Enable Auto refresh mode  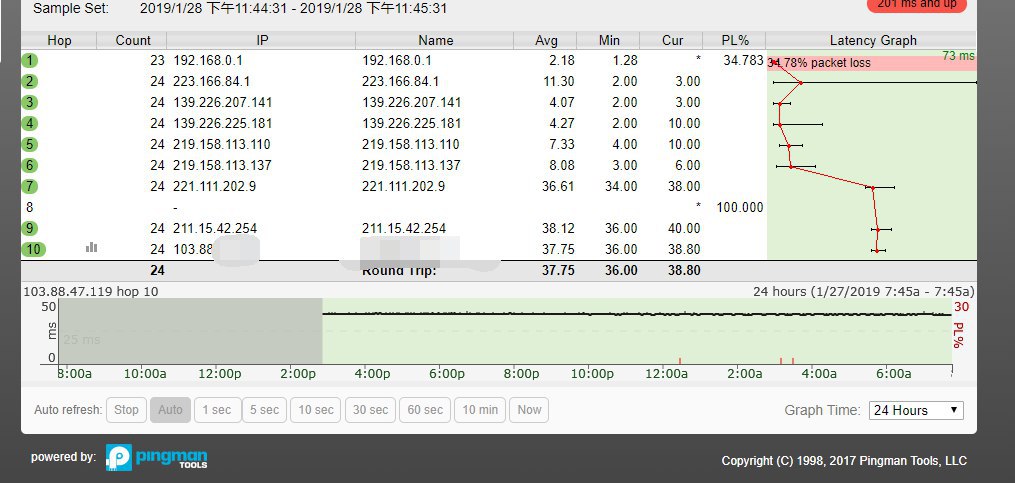click(x=170, y=410)
